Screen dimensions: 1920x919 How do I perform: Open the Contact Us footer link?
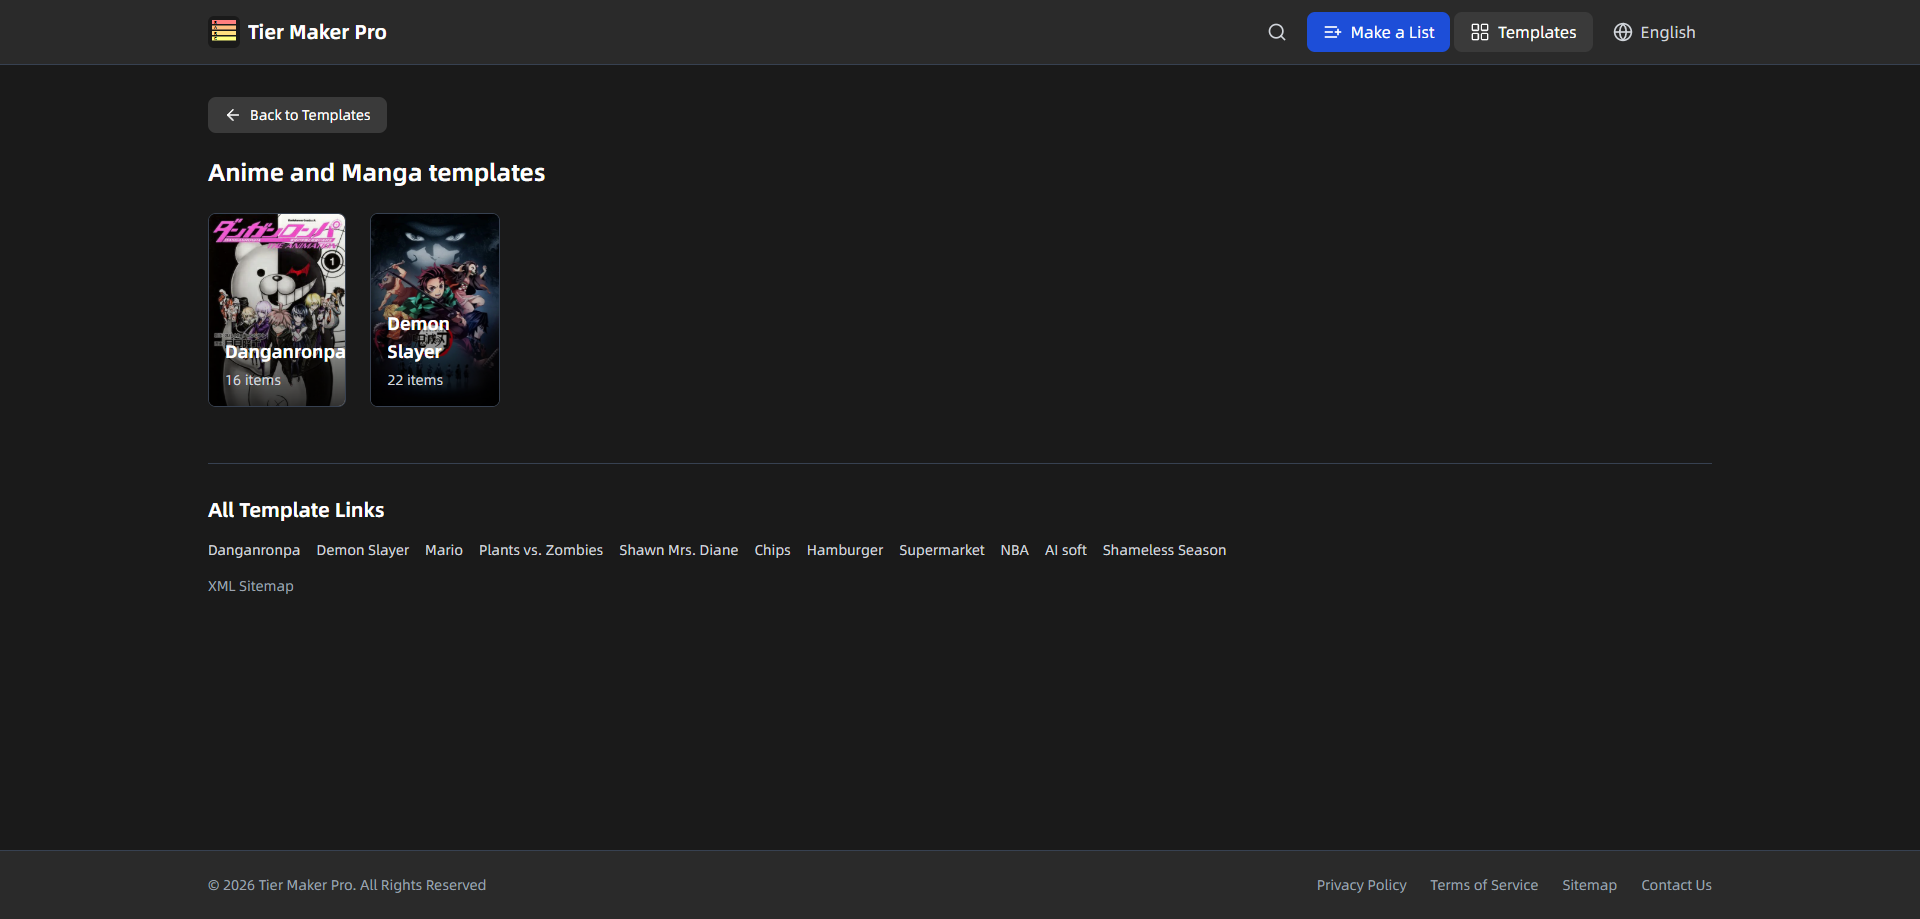coord(1676,885)
